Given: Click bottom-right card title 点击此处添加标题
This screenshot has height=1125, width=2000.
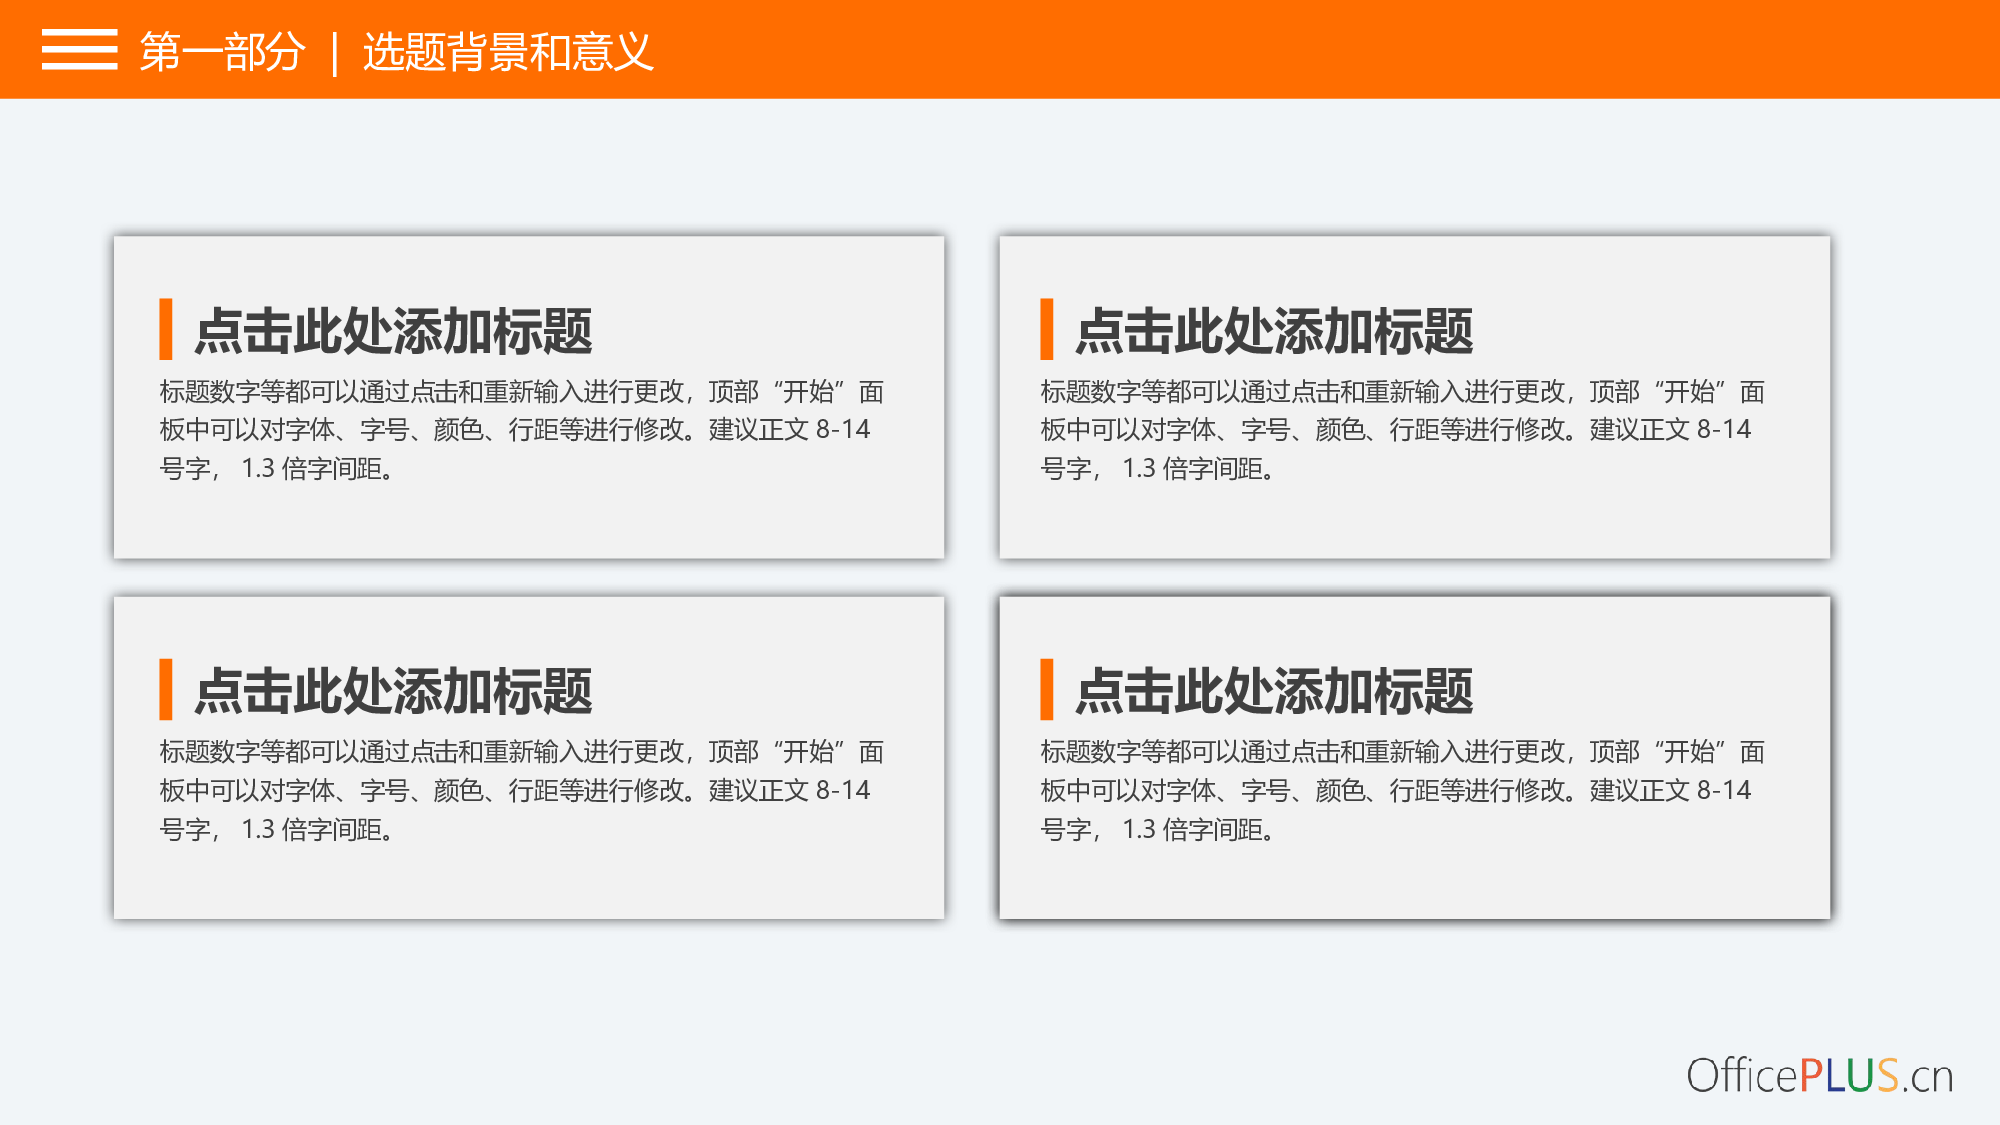Looking at the screenshot, I should (x=1274, y=691).
